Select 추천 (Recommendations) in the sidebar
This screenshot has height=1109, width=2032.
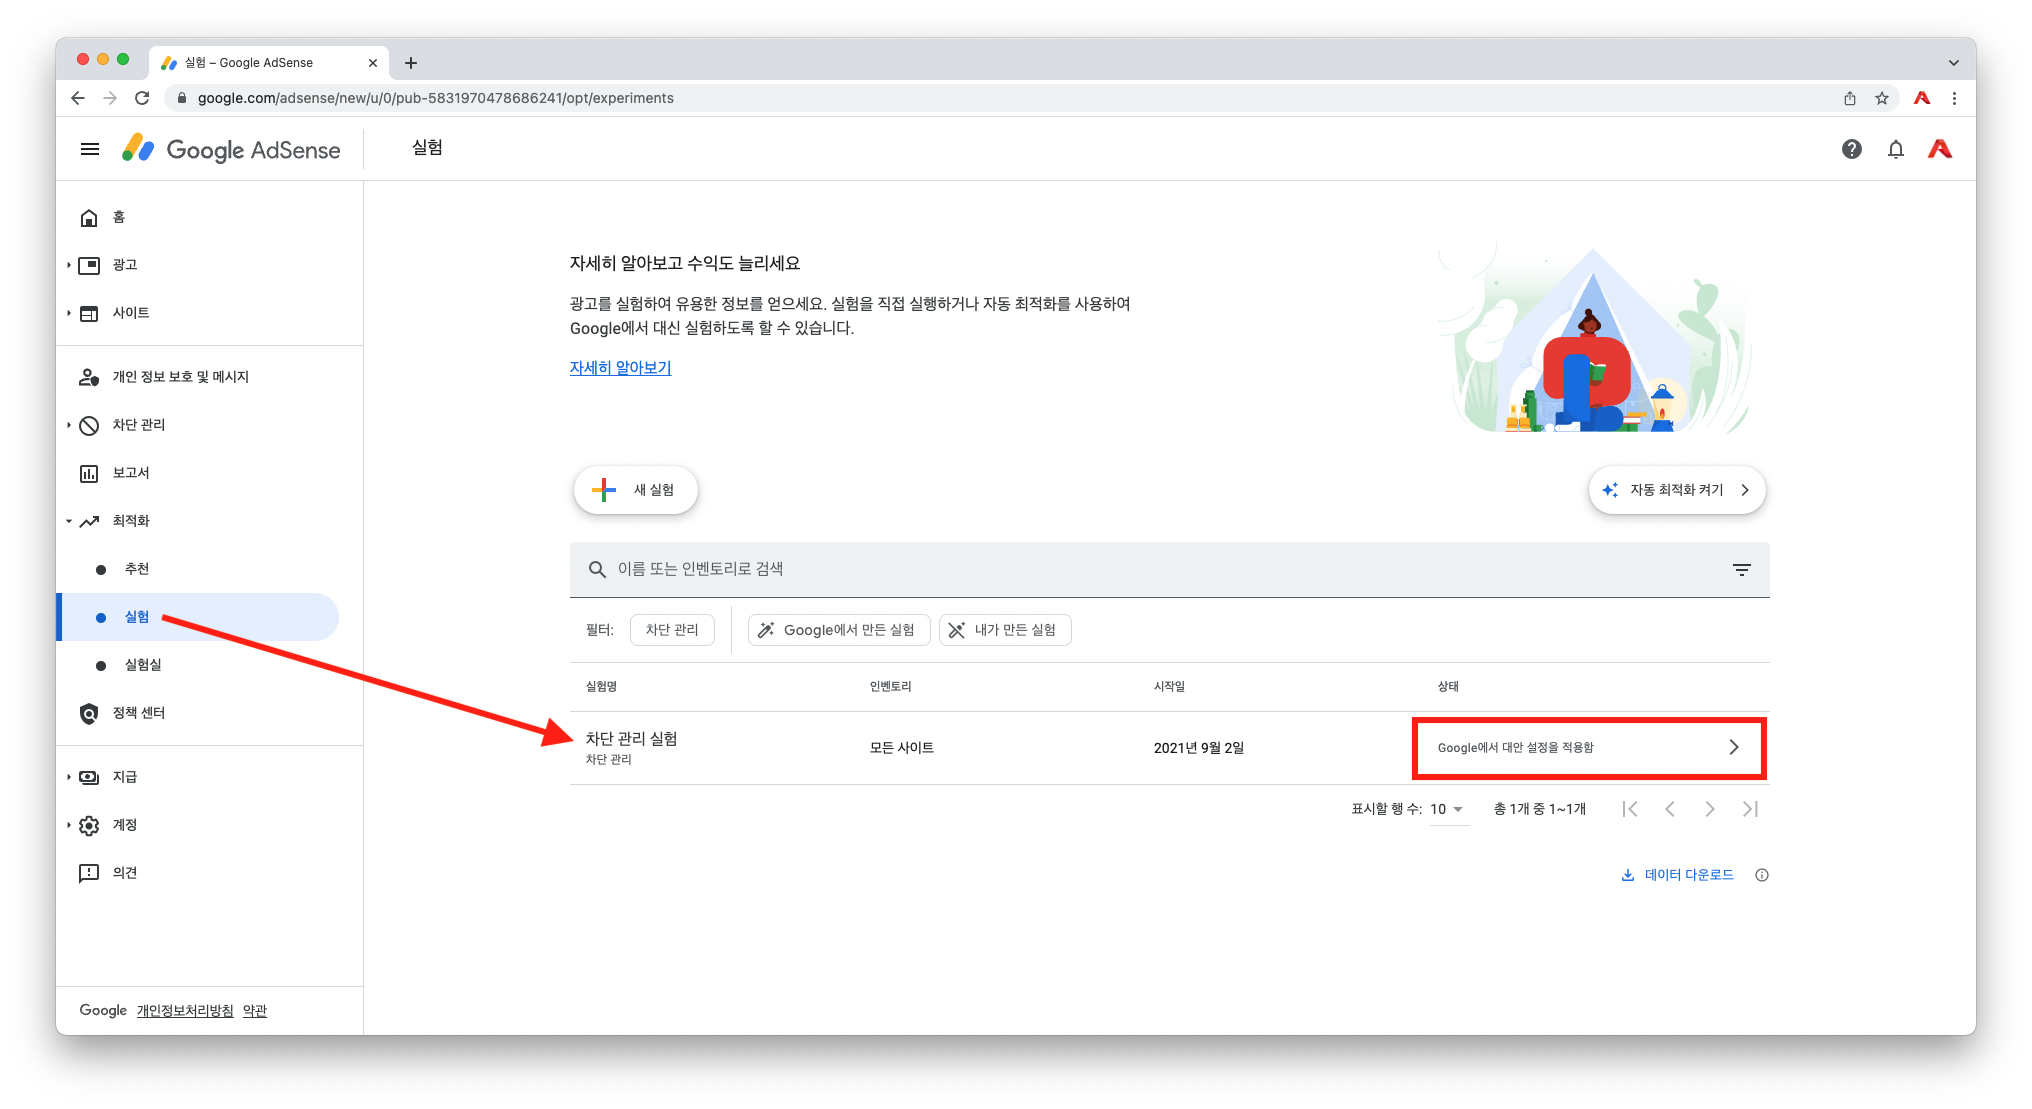tap(136, 569)
